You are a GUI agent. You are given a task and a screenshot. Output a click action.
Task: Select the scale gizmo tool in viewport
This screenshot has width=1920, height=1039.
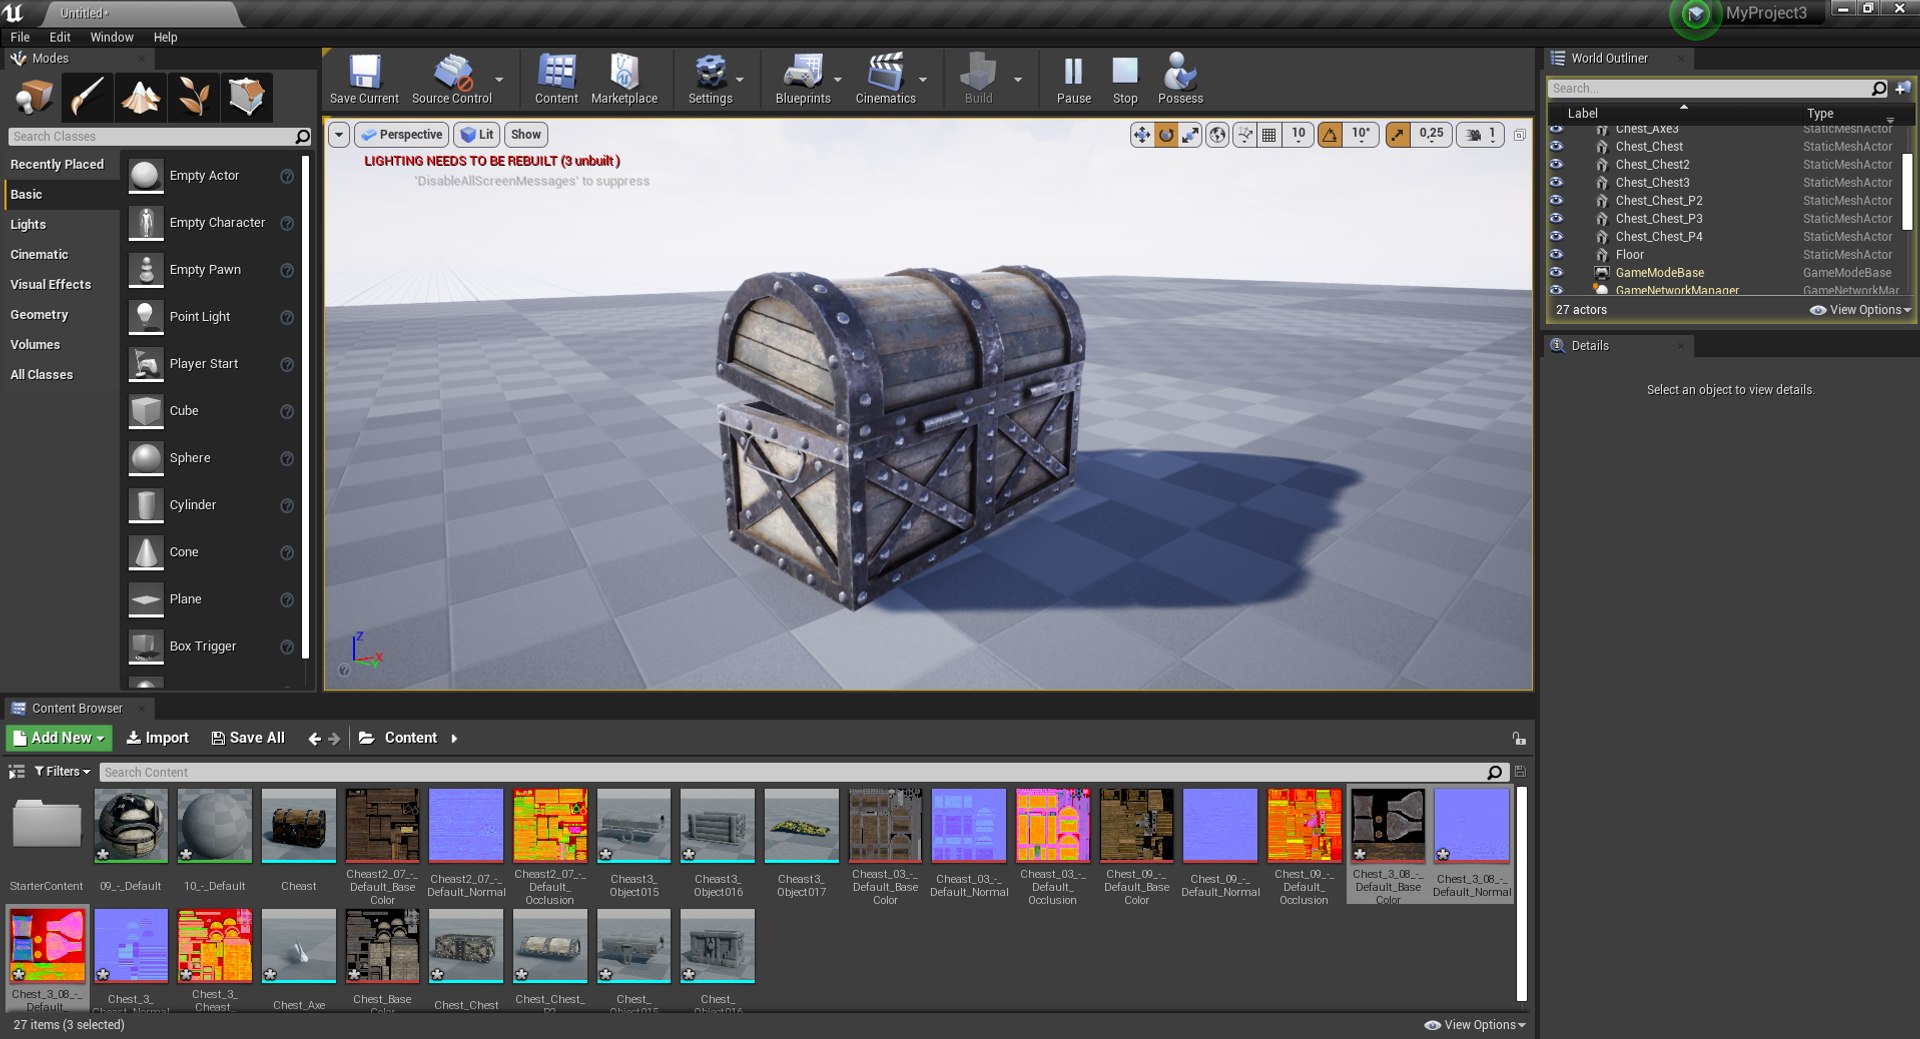point(1190,135)
